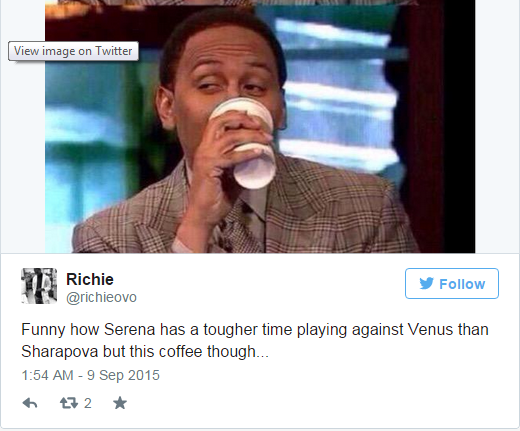Follow the @richieovo account

(452, 284)
